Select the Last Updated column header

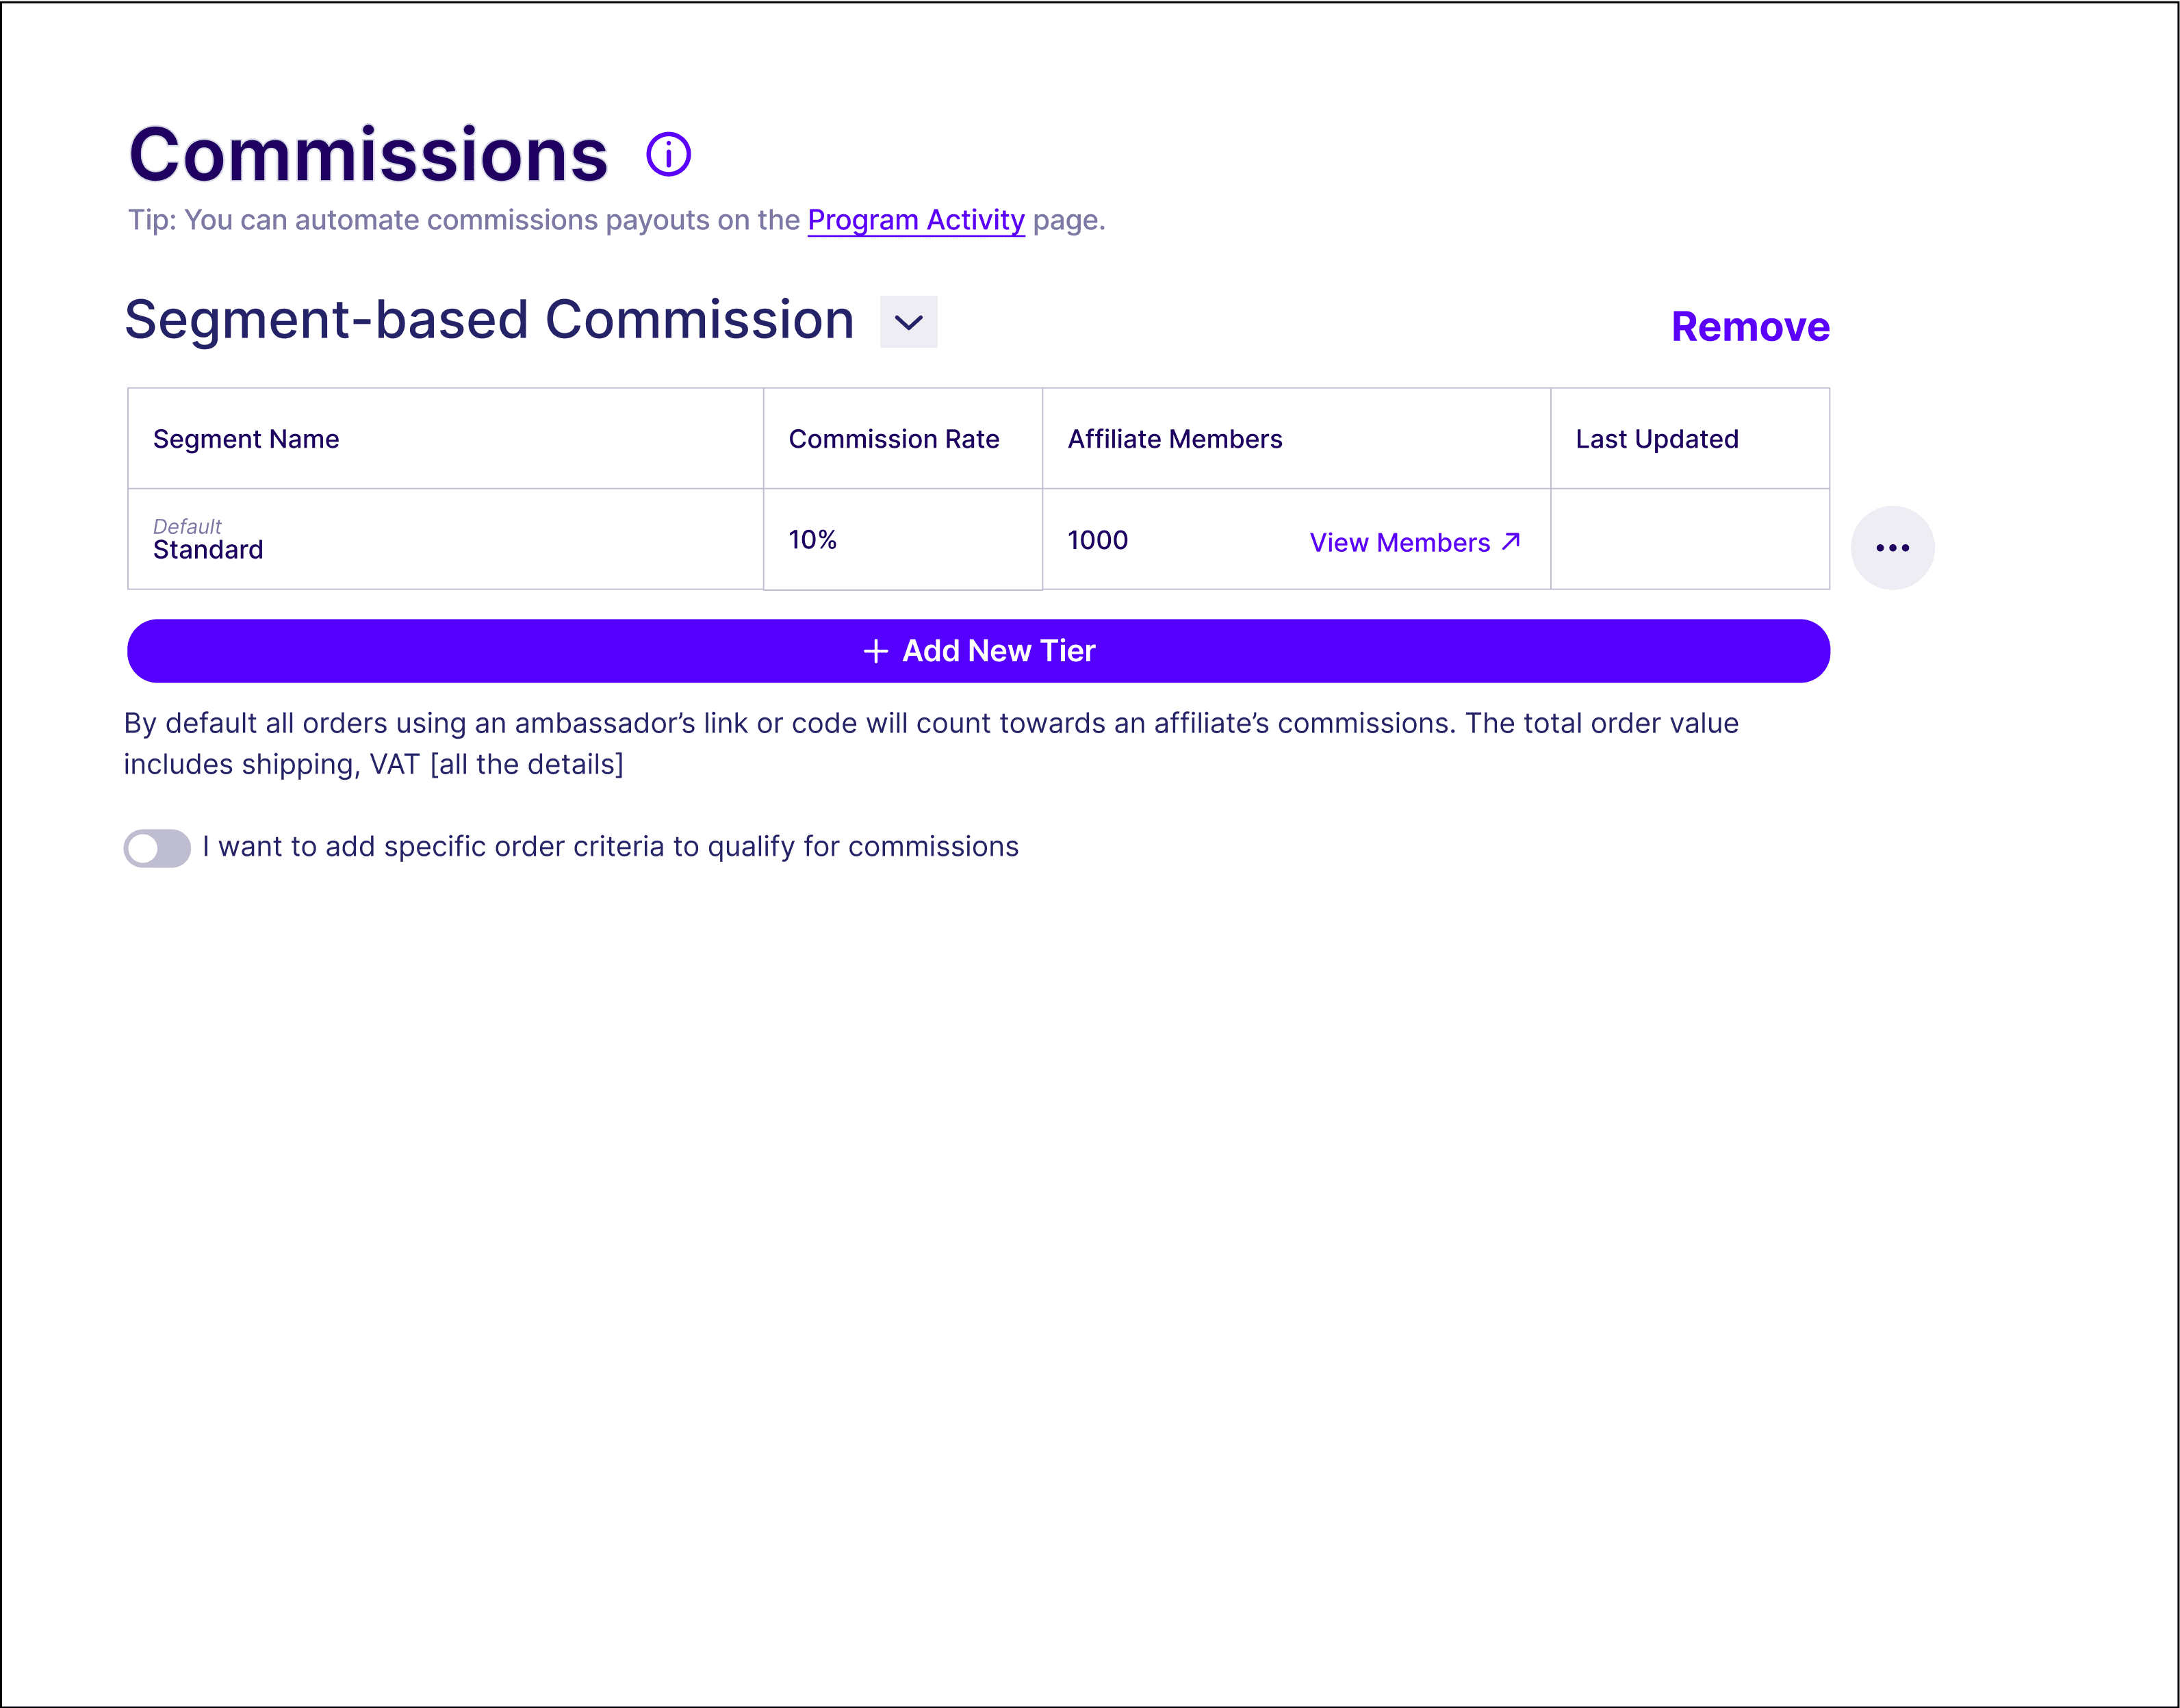[x=1656, y=439]
